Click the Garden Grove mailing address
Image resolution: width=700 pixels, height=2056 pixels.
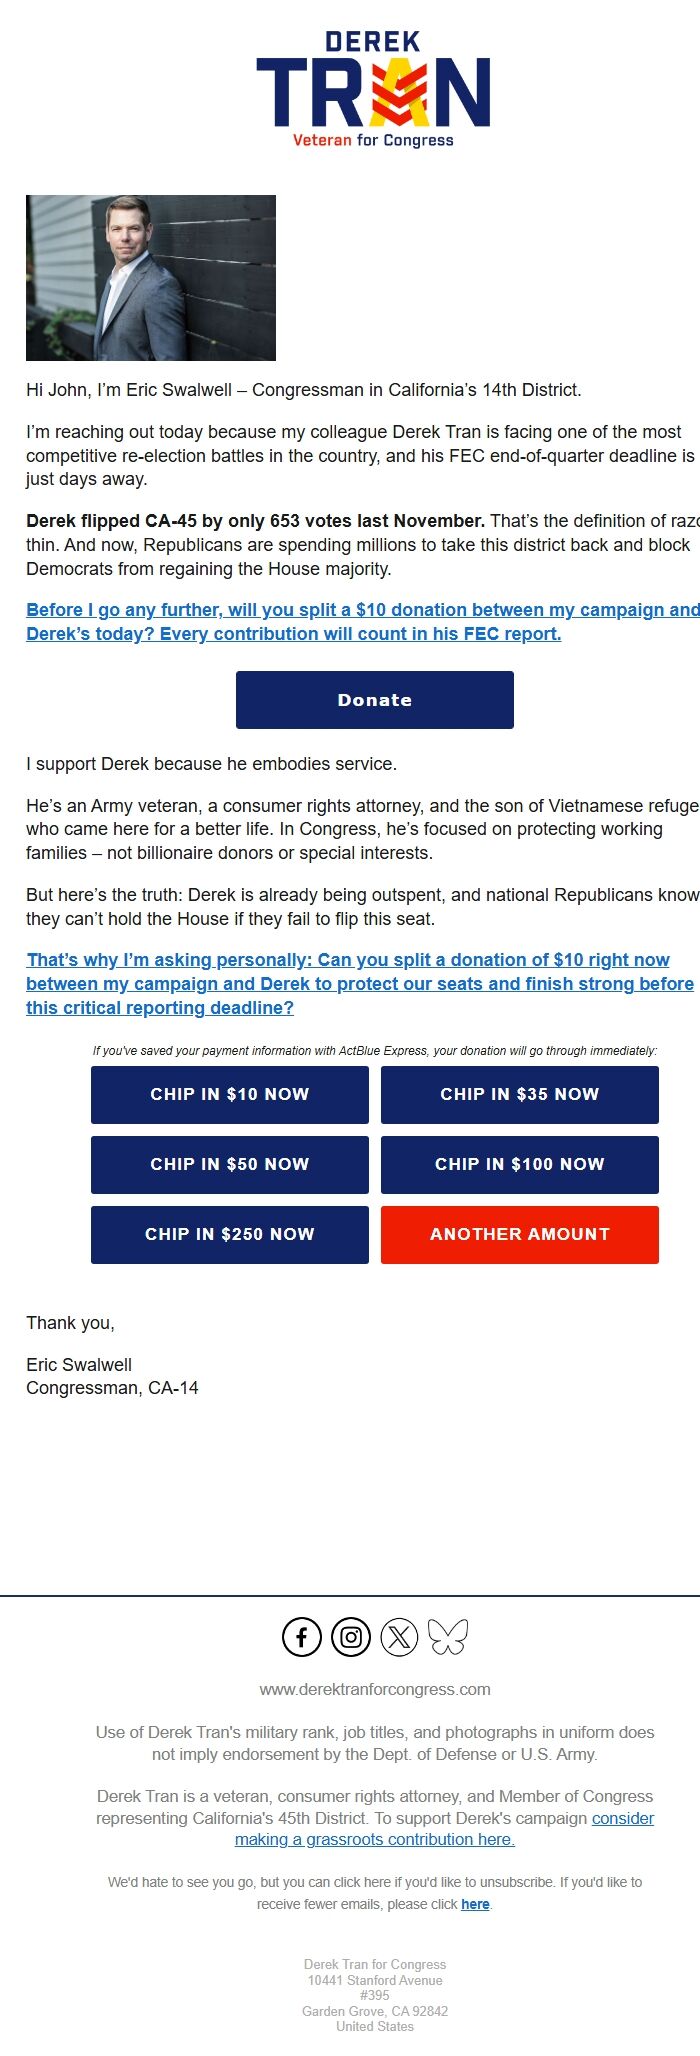[x=375, y=1995]
